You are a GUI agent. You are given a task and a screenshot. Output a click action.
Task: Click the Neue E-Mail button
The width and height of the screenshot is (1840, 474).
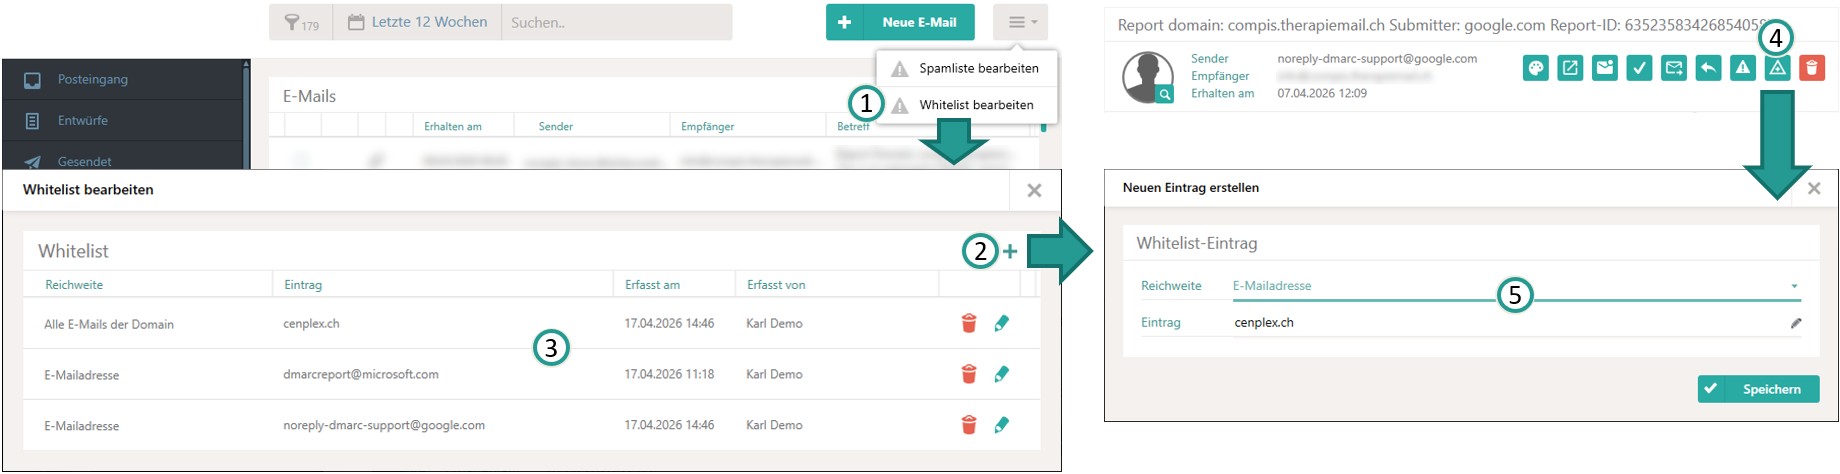[900, 22]
